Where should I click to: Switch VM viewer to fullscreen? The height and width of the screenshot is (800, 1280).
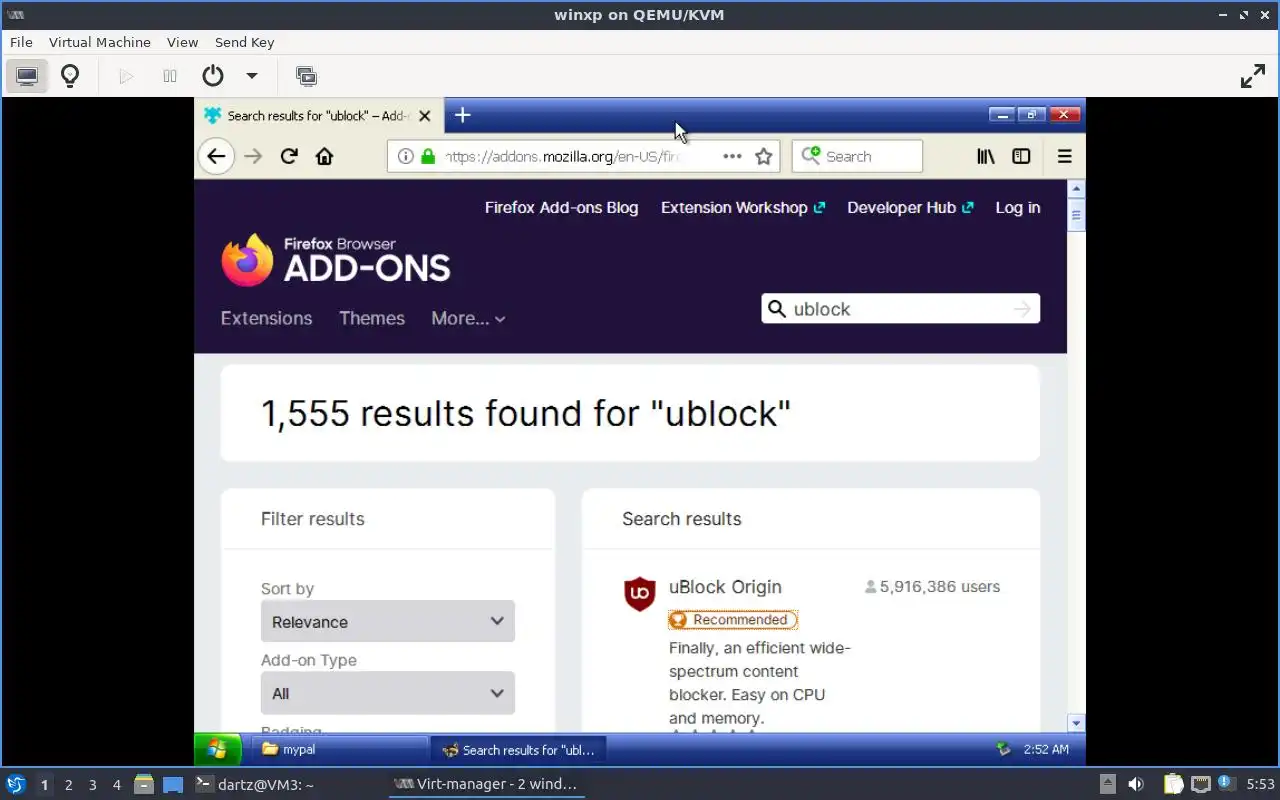[1253, 76]
